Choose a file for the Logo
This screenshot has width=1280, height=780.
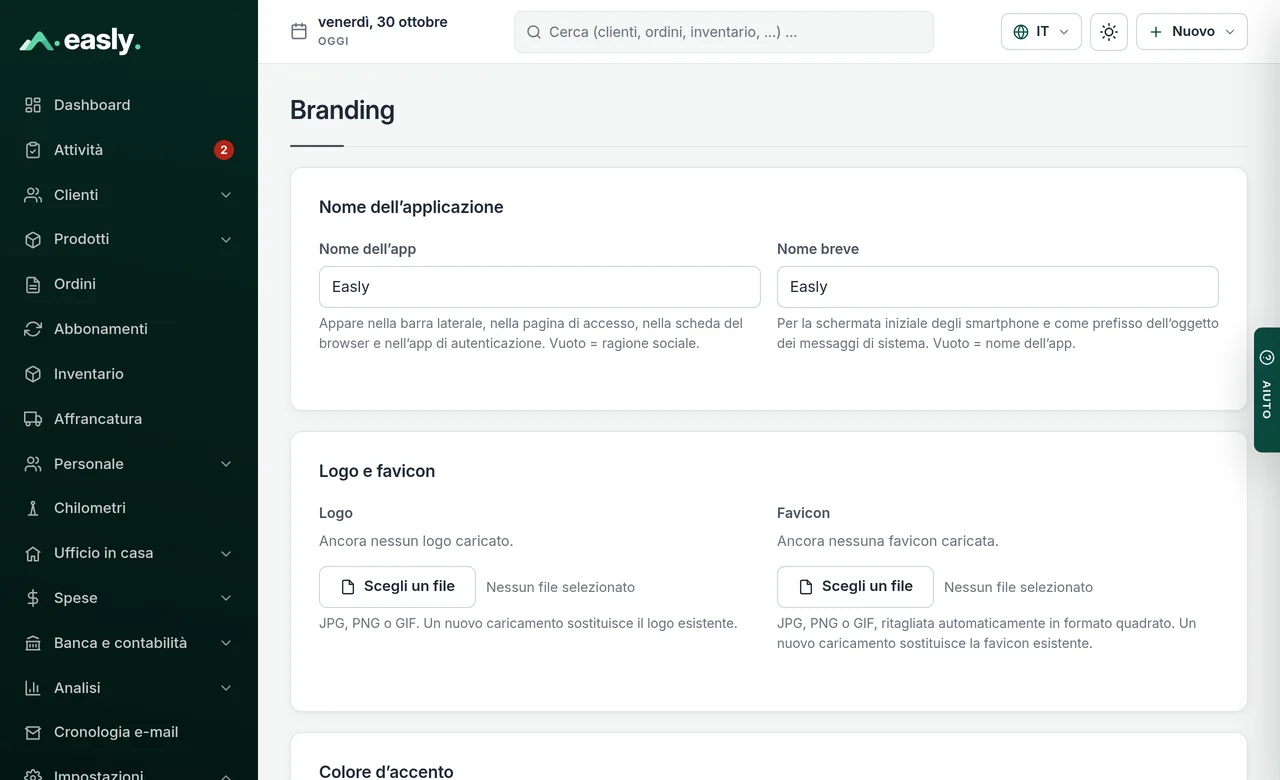tap(397, 587)
